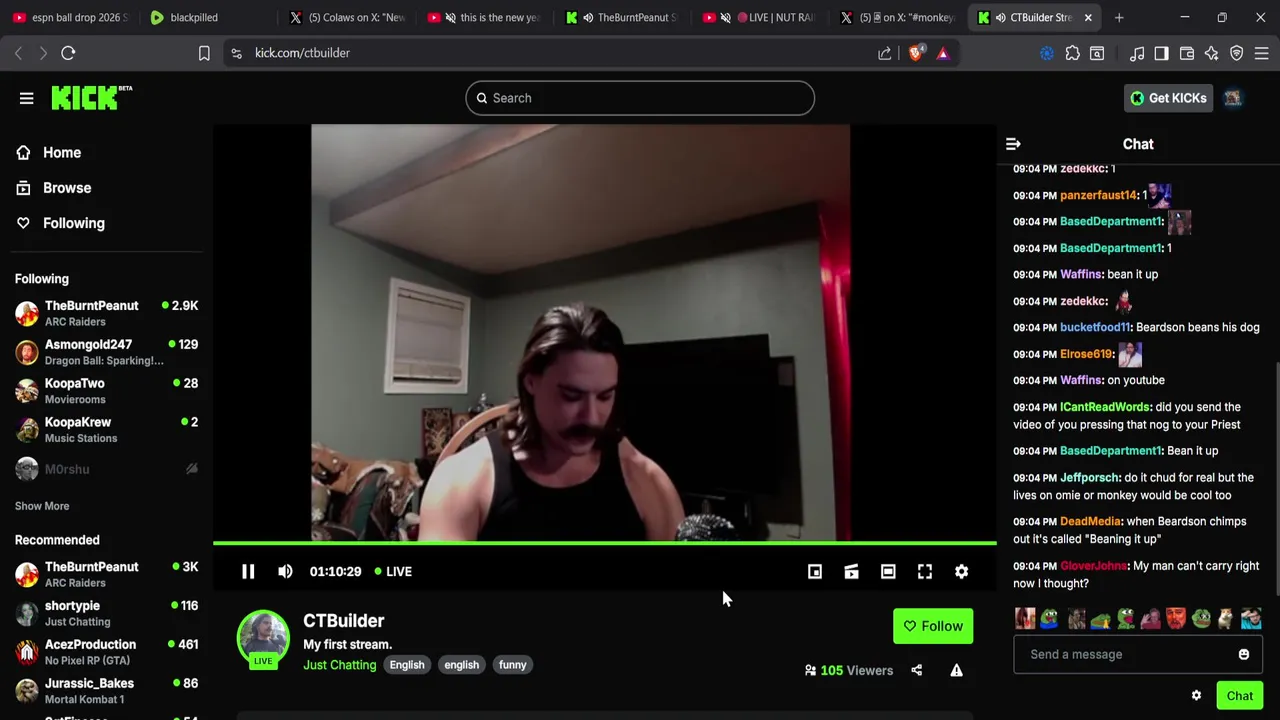The width and height of the screenshot is (1280, 720).
Task: Open Browse in sidebar
Action: [67, 188]
